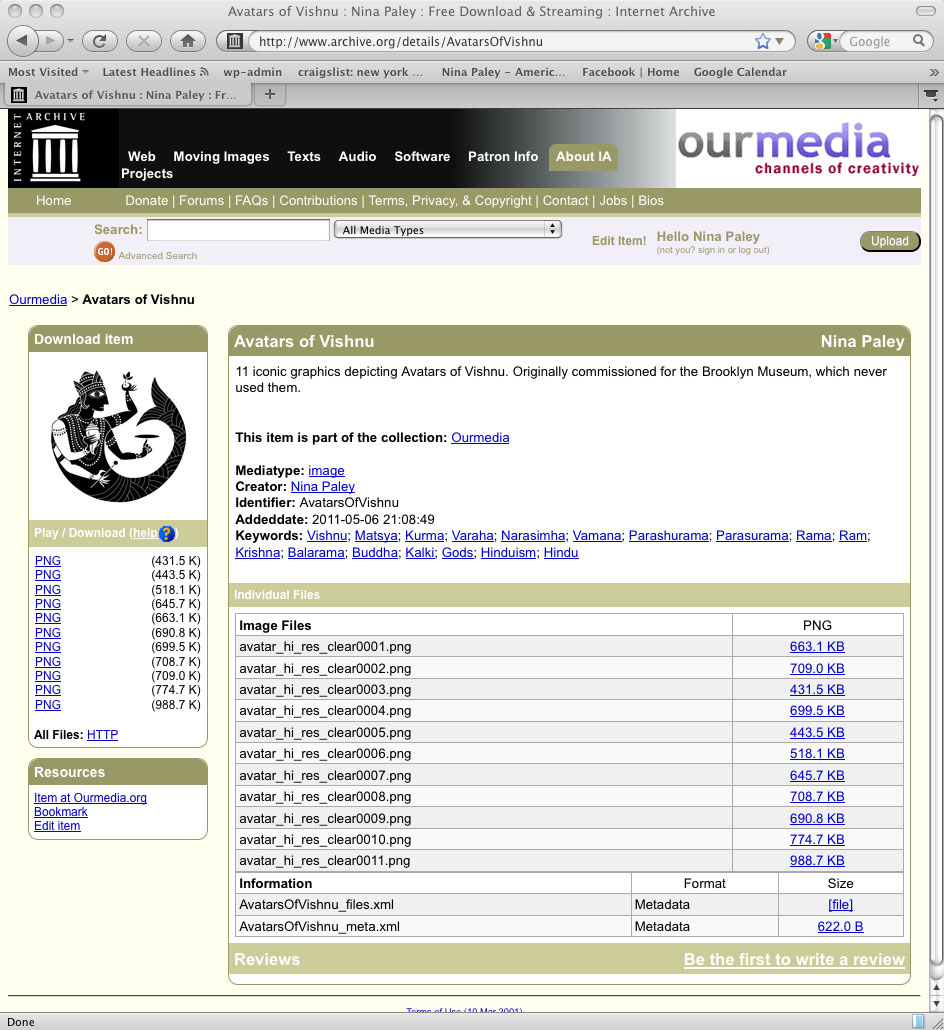Click the Upload button

(x=889, y=241)
